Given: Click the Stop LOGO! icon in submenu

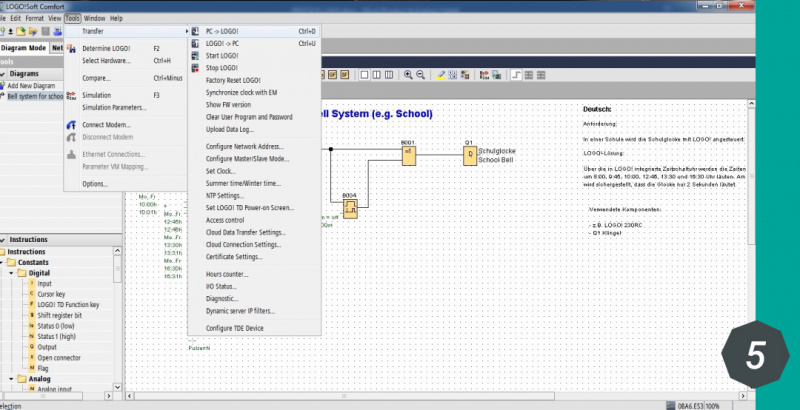Looking at the screenshot, I should tap(196, 68).
